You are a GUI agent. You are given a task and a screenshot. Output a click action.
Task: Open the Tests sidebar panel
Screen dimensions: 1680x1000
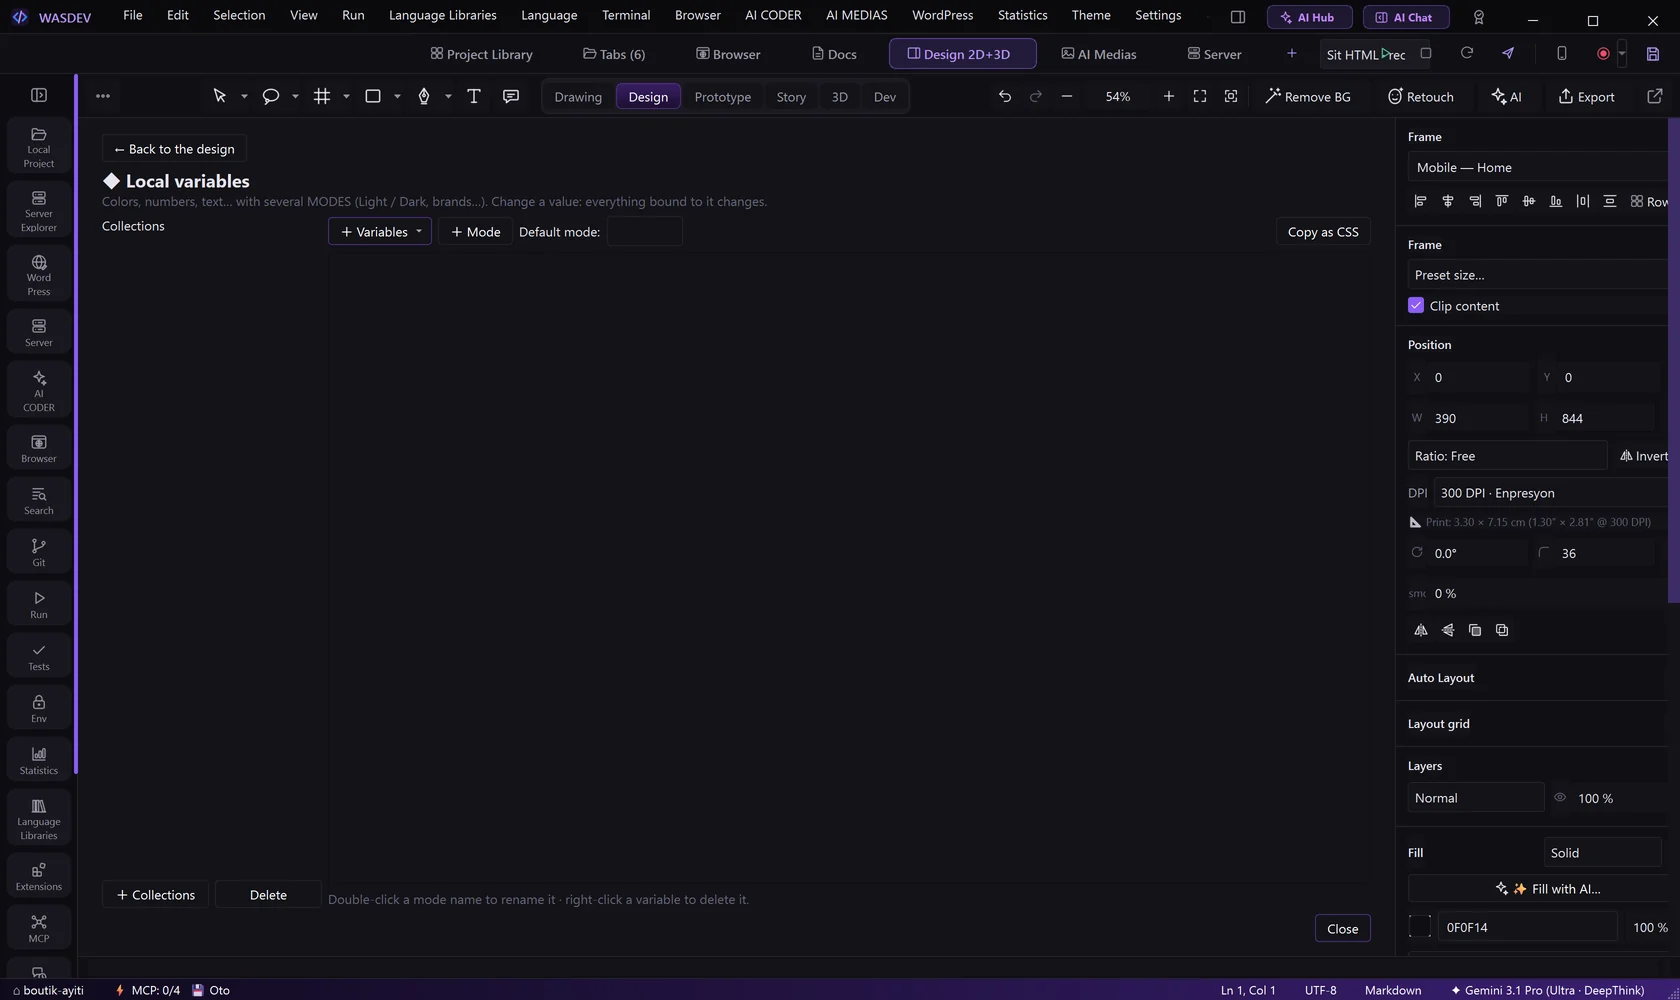click(x=39, y=656)
